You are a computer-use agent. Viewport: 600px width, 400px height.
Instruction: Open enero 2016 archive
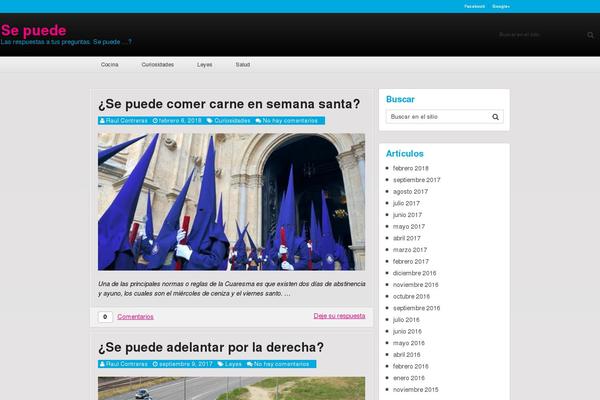409,378
